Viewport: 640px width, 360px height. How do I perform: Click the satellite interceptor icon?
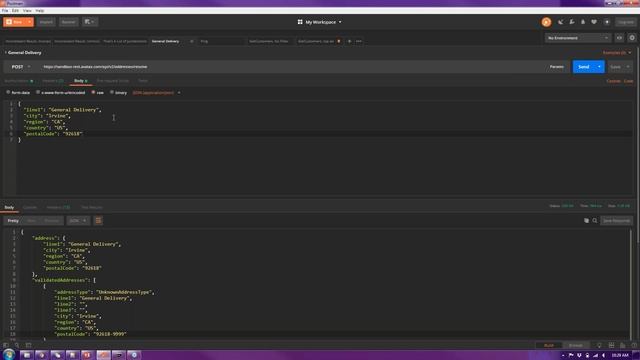(x=560, y=22)
